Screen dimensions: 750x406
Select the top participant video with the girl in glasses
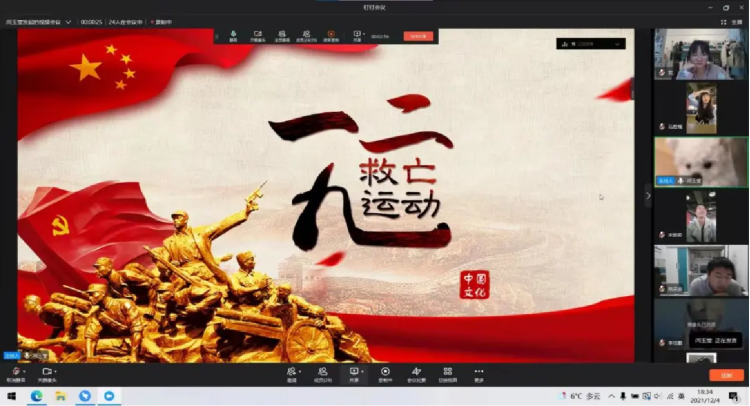pyautogui.click(x=701, y=54)
